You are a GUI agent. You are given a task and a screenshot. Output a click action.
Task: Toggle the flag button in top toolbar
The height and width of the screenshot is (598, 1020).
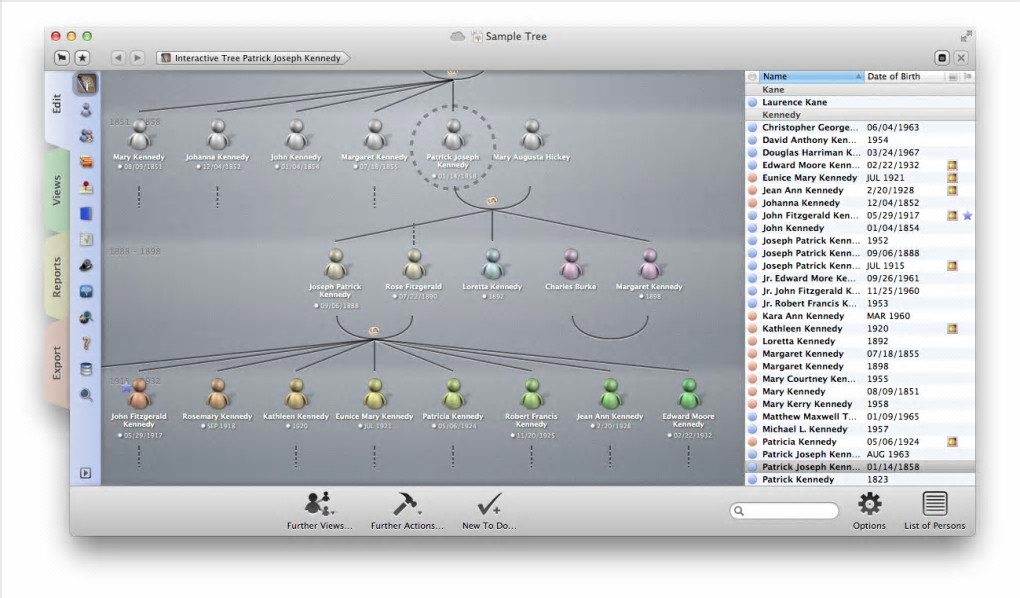point(62,58)
